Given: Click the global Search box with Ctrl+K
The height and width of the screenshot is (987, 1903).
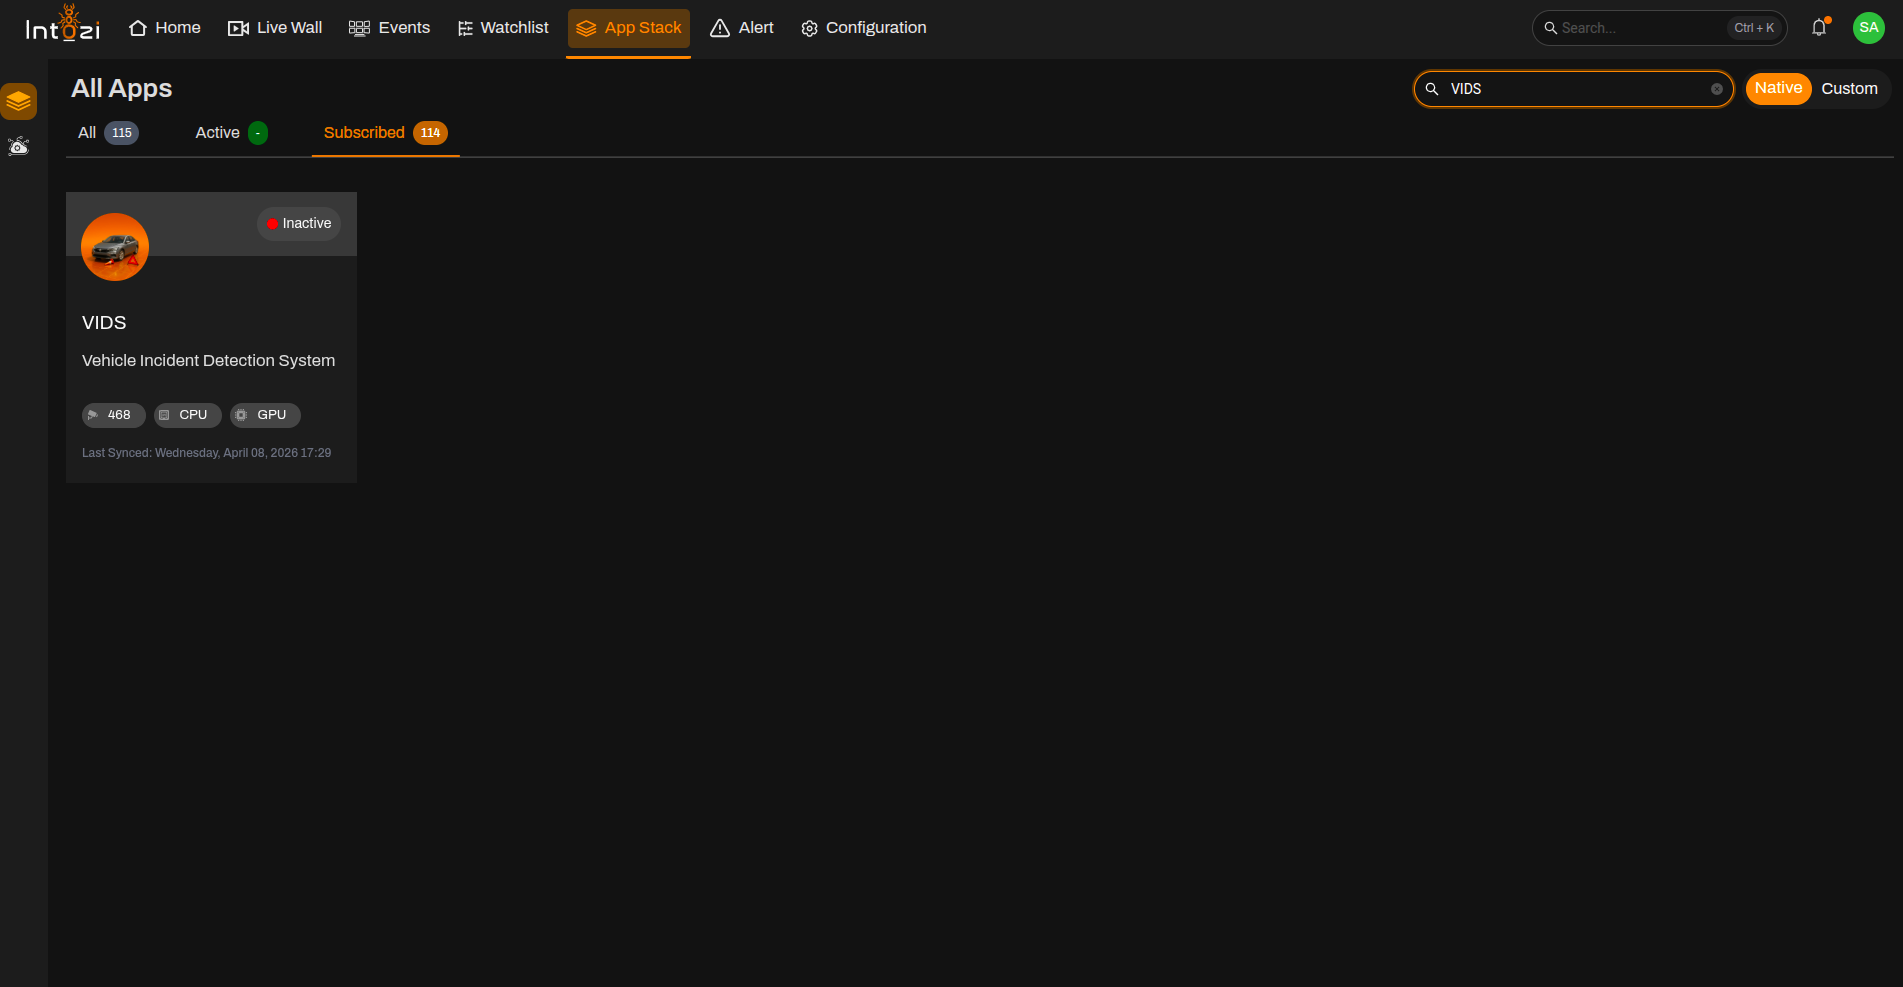Looking at the screenshot, I should click(1659, 28).
